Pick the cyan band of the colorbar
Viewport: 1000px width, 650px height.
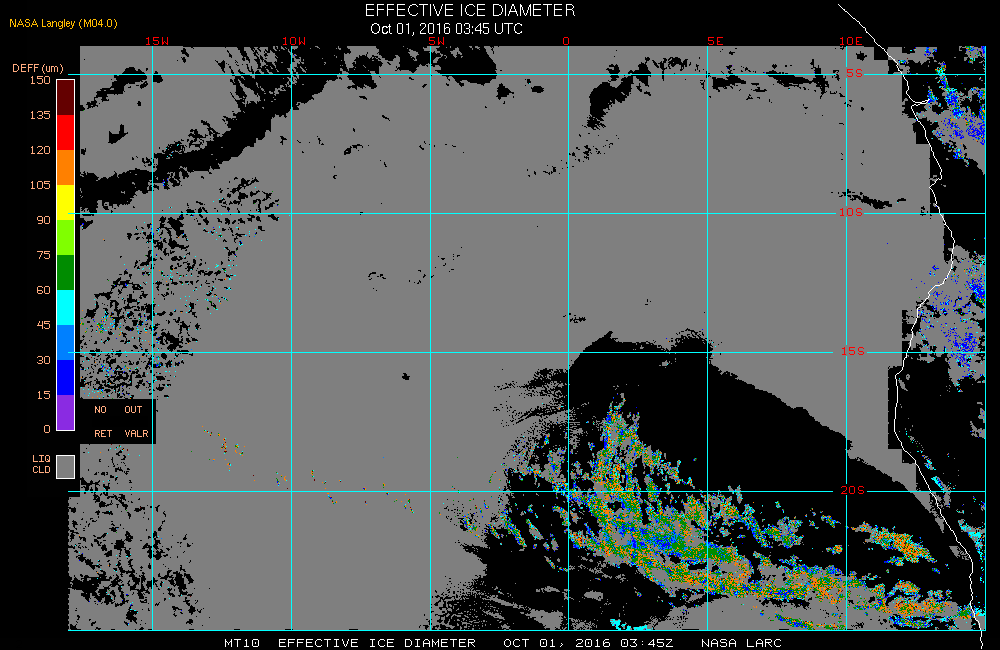[66, 308]
